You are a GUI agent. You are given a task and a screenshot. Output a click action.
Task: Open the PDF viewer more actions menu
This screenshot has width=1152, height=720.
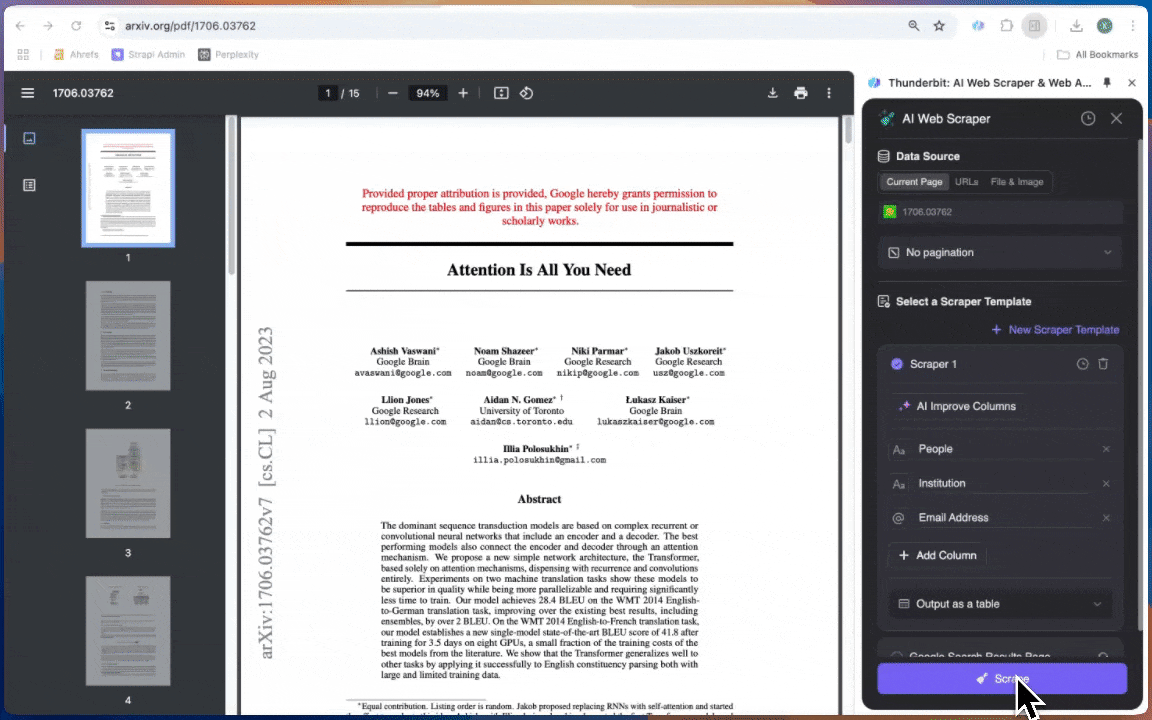click(x=829, y=93)
